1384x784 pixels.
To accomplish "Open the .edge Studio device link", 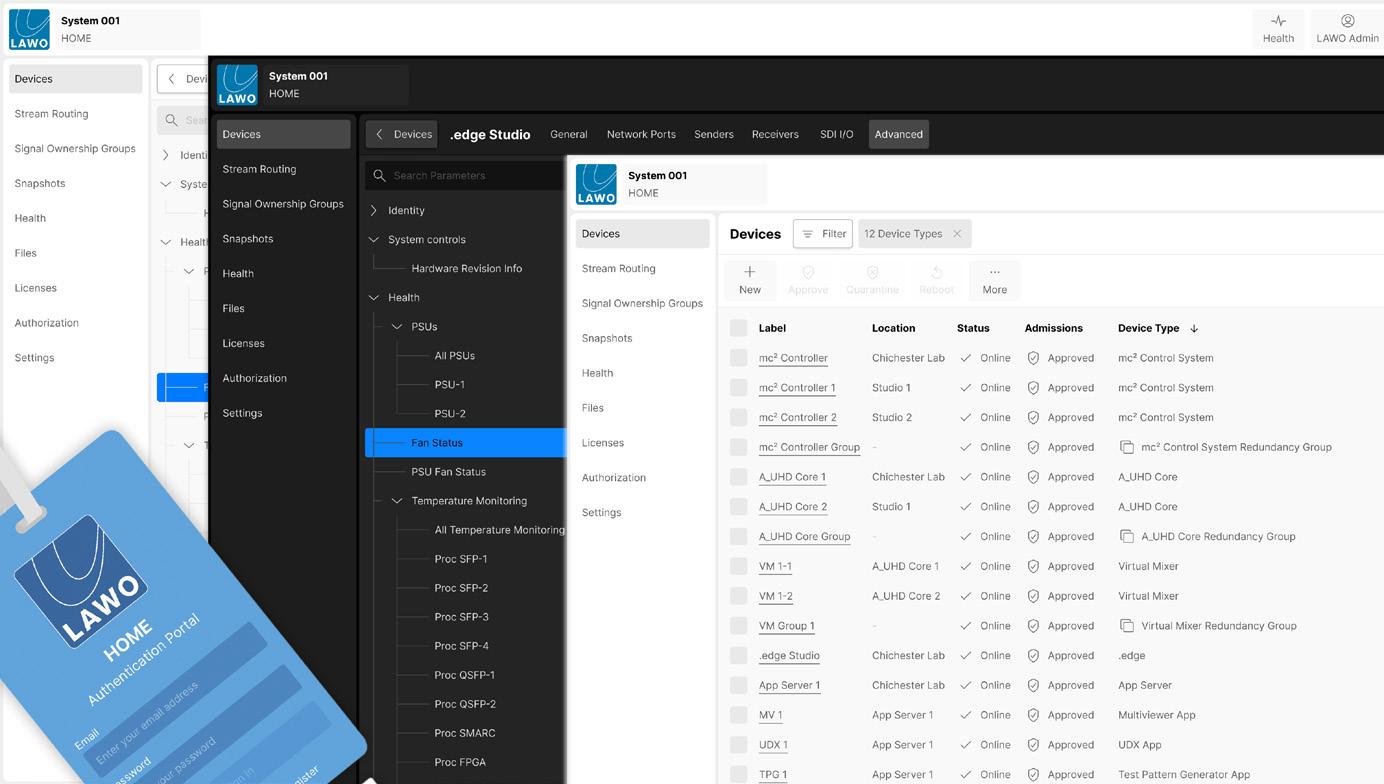I will (x=789, y=656).
